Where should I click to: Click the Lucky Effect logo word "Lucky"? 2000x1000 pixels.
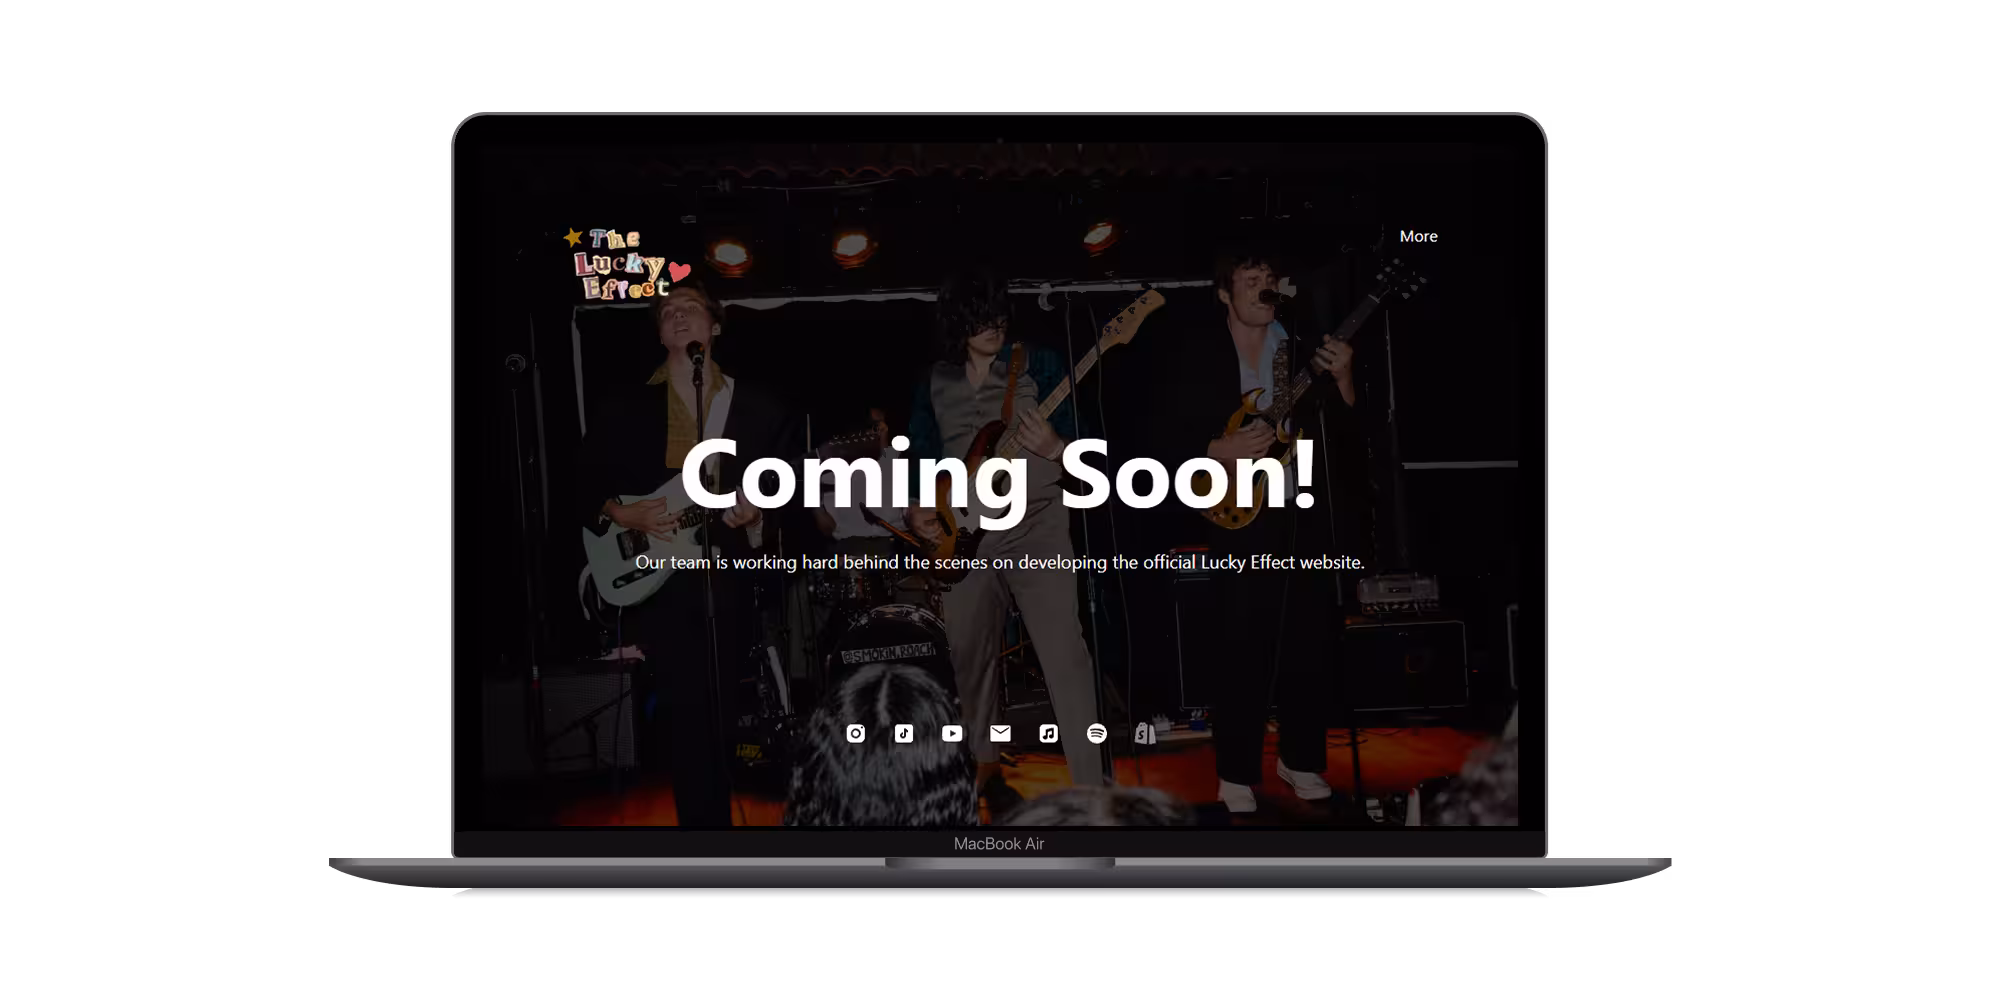[618, 264]
